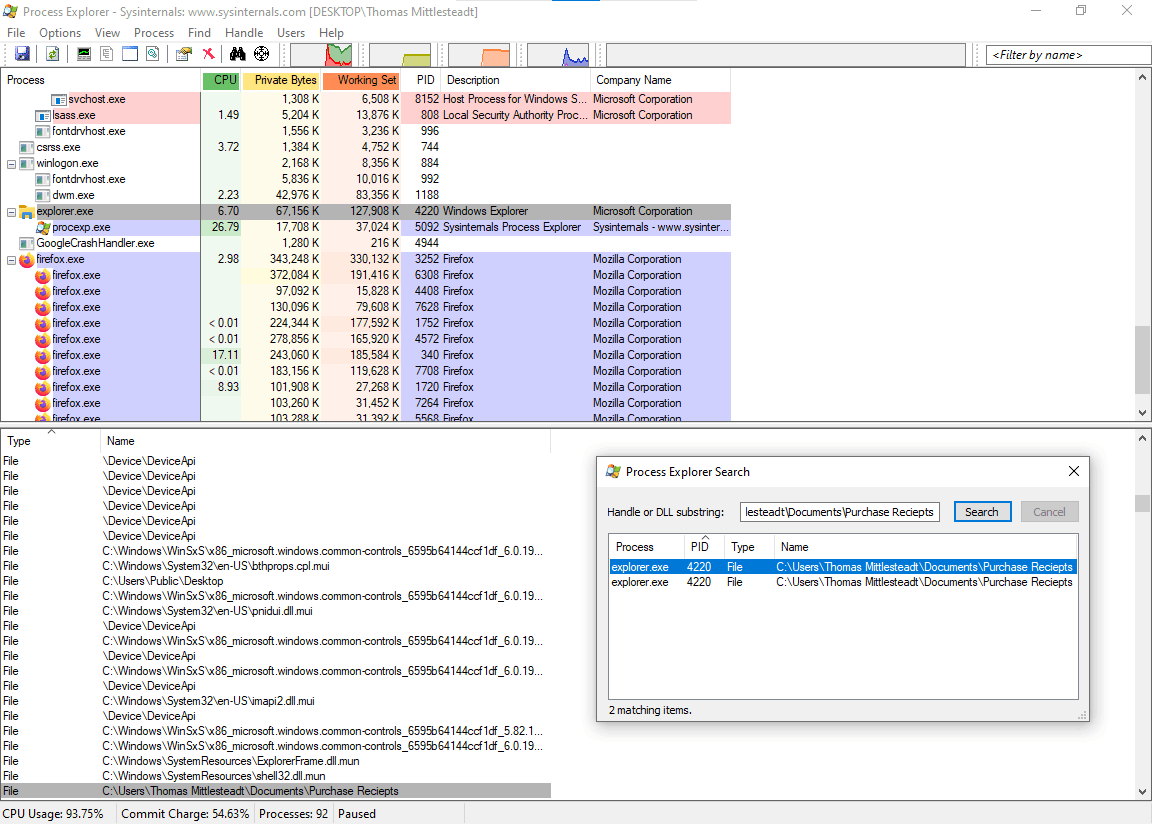Select the Firefox process with PID 7708

point(366,371)
